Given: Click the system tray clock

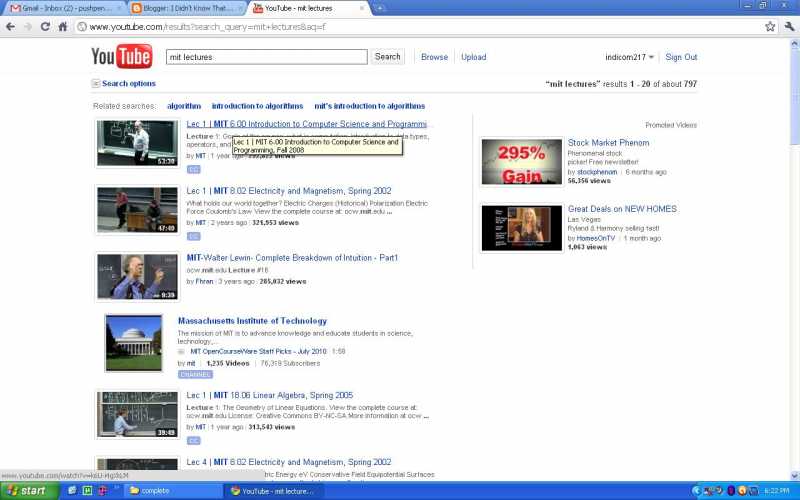Looking at the screenshot, I should (777, 491).
